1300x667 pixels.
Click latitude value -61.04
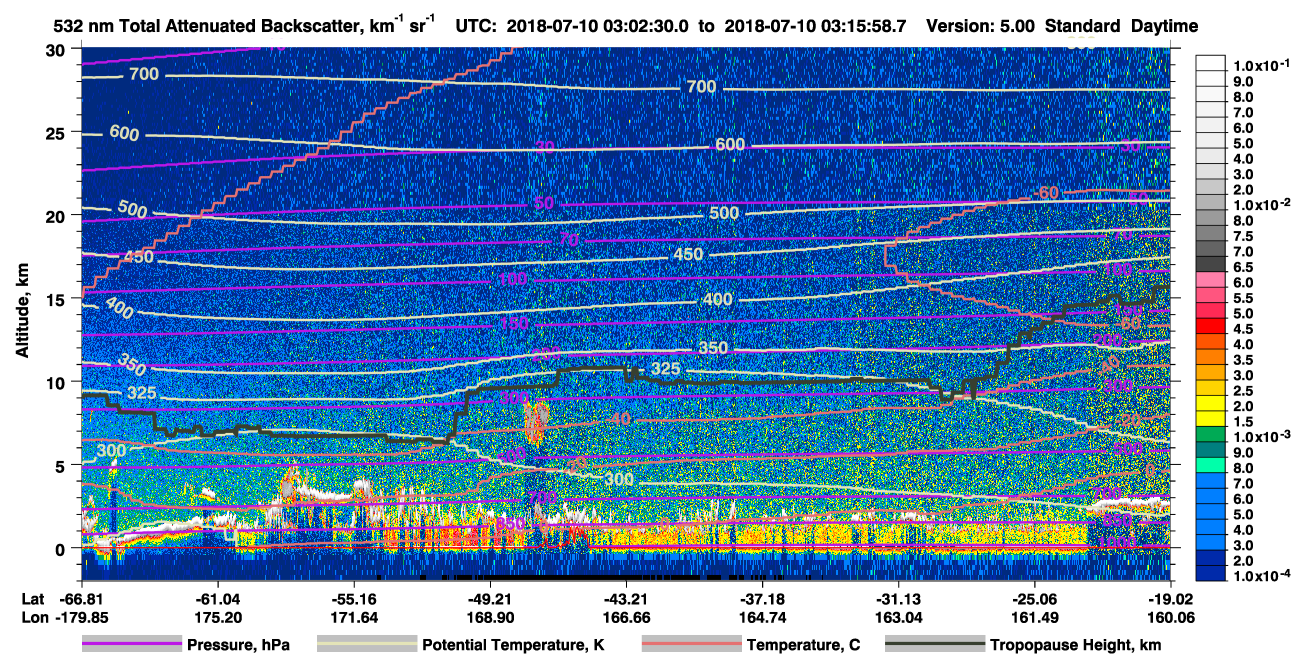tap(217, 598)
